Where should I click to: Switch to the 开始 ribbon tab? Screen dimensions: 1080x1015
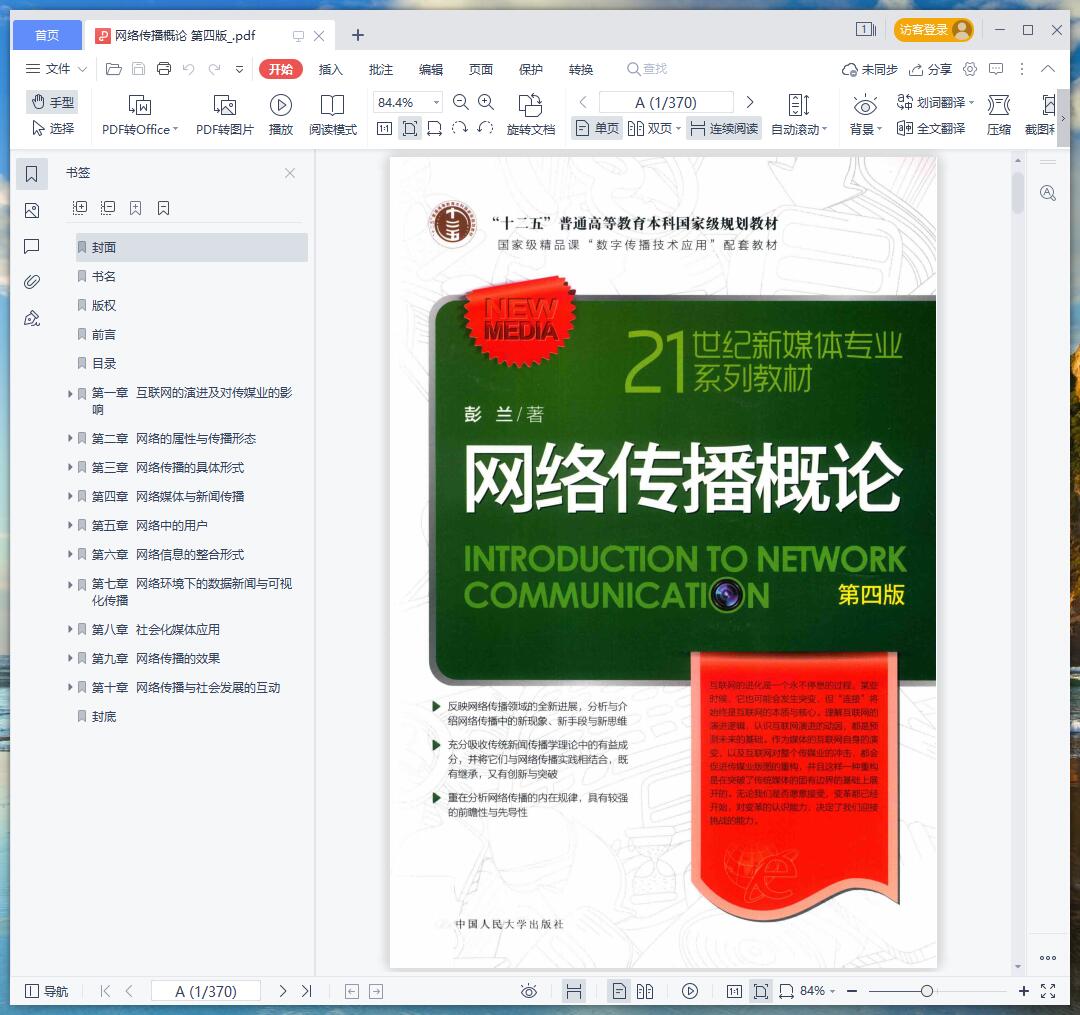(x=280, y=69)
